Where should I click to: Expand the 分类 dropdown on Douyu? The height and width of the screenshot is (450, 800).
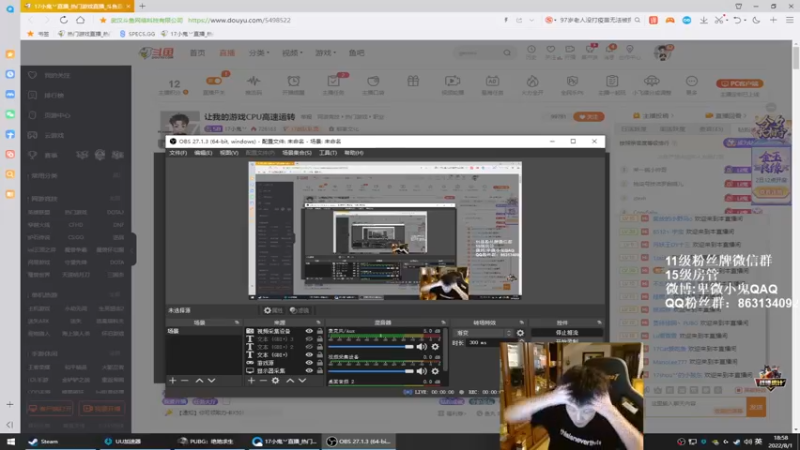click(x=259, y=53)
